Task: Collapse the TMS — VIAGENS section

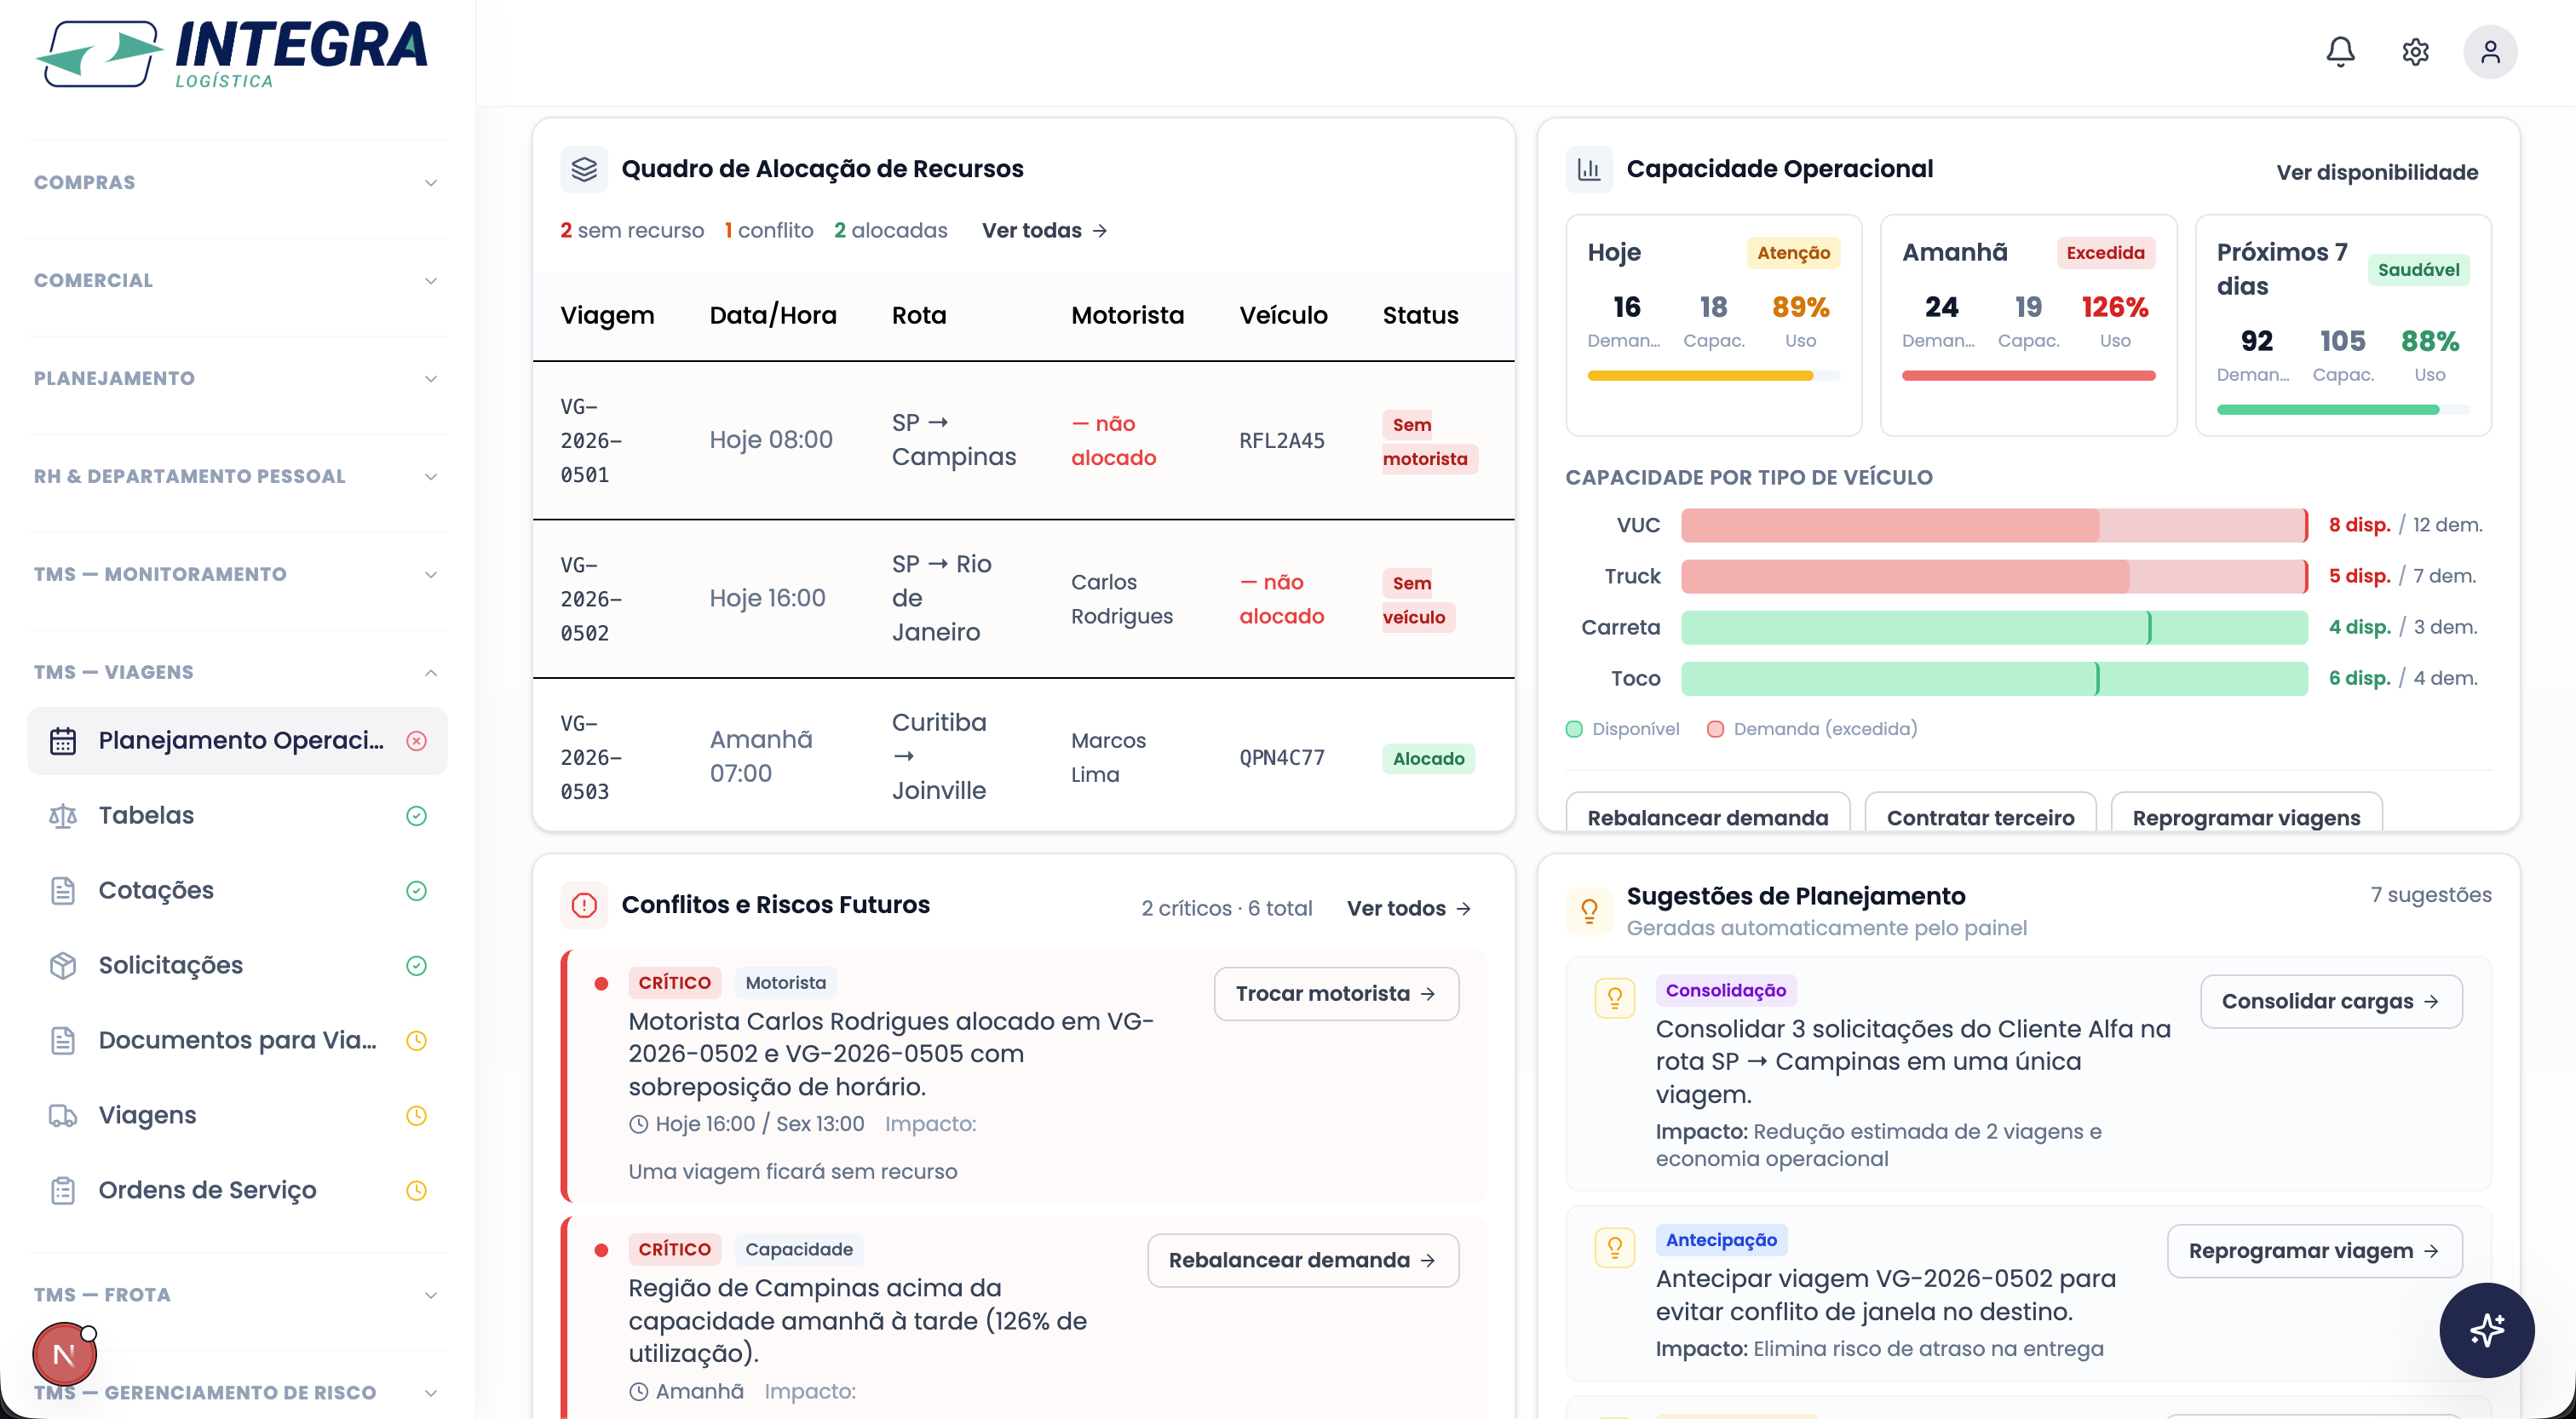Action: (x=237, y=672)
